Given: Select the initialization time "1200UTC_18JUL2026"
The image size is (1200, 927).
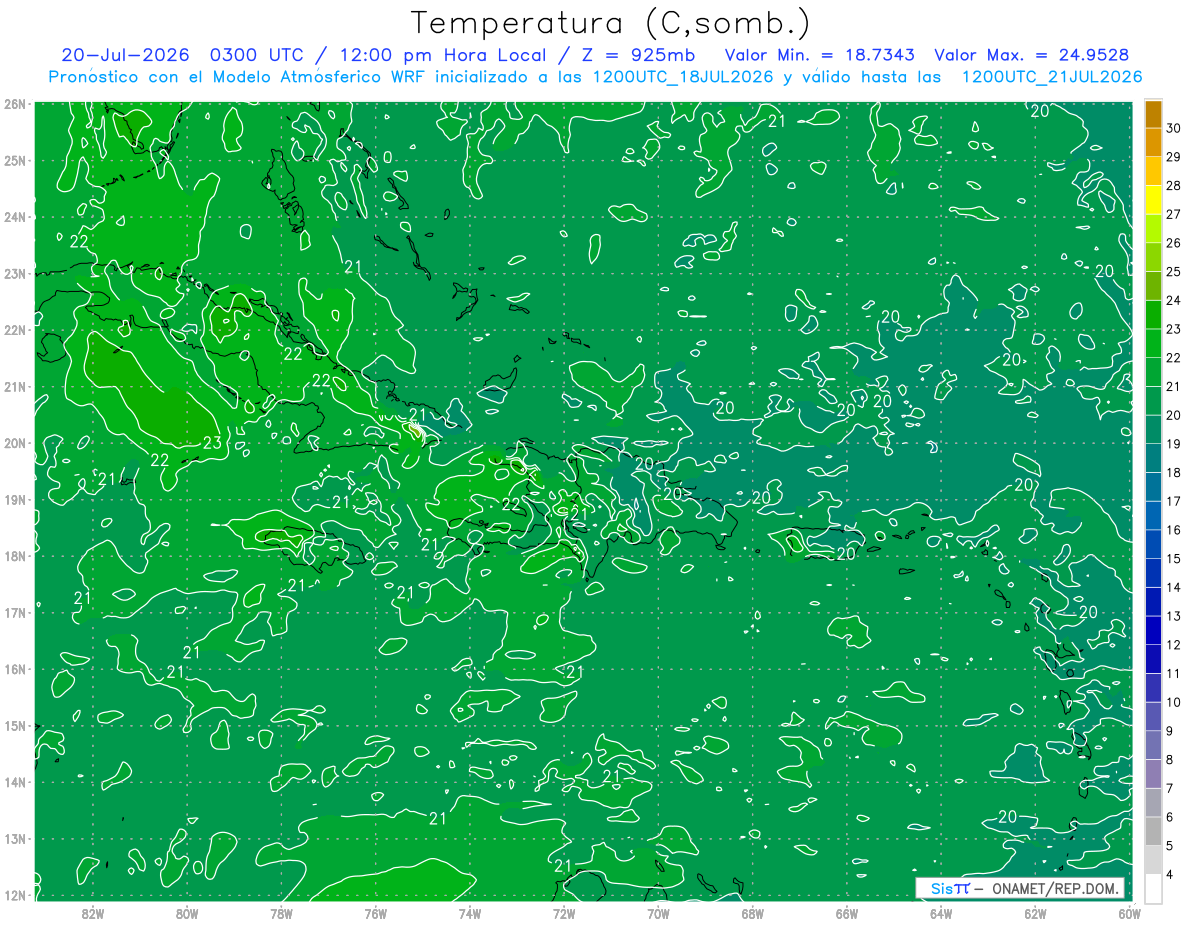Looking at the screenshot, I should point(682,77).
